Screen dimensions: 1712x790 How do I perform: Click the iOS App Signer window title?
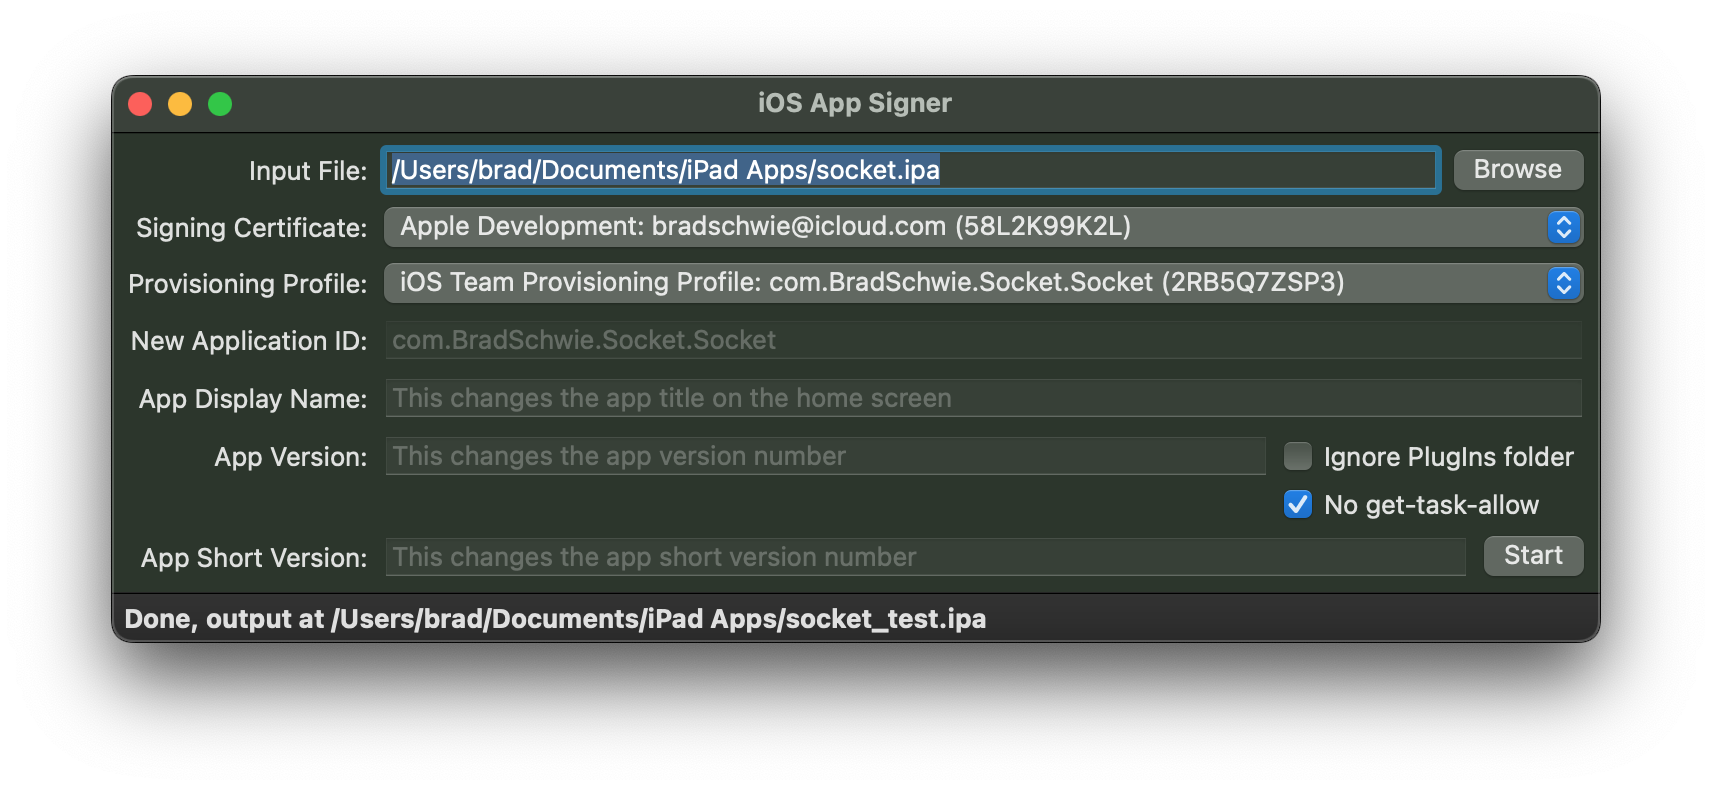[x=855, y=103]
